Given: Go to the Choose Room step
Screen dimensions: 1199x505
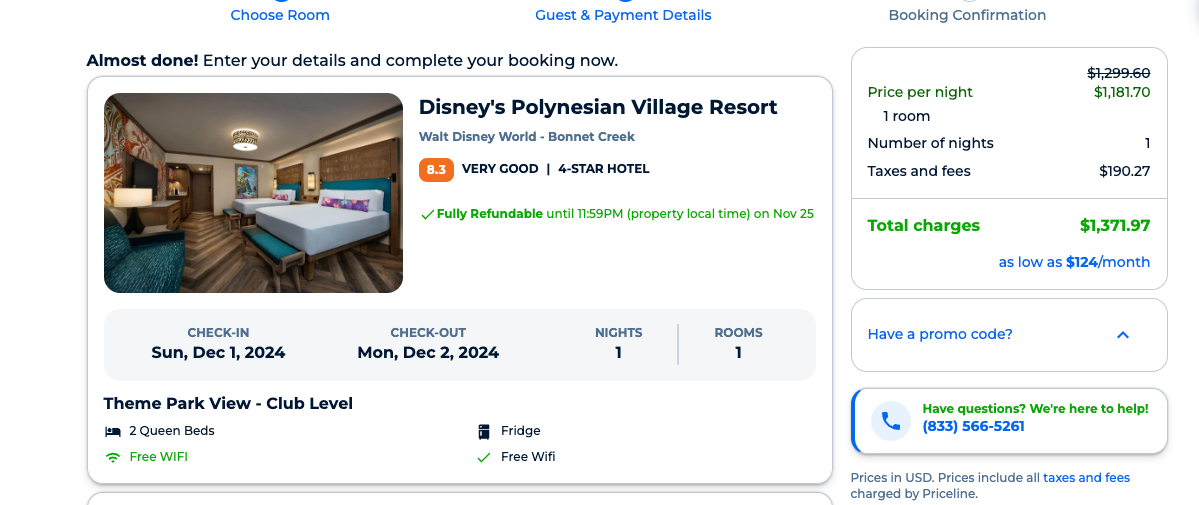Looking at the screenshot, I should (280, 15).
